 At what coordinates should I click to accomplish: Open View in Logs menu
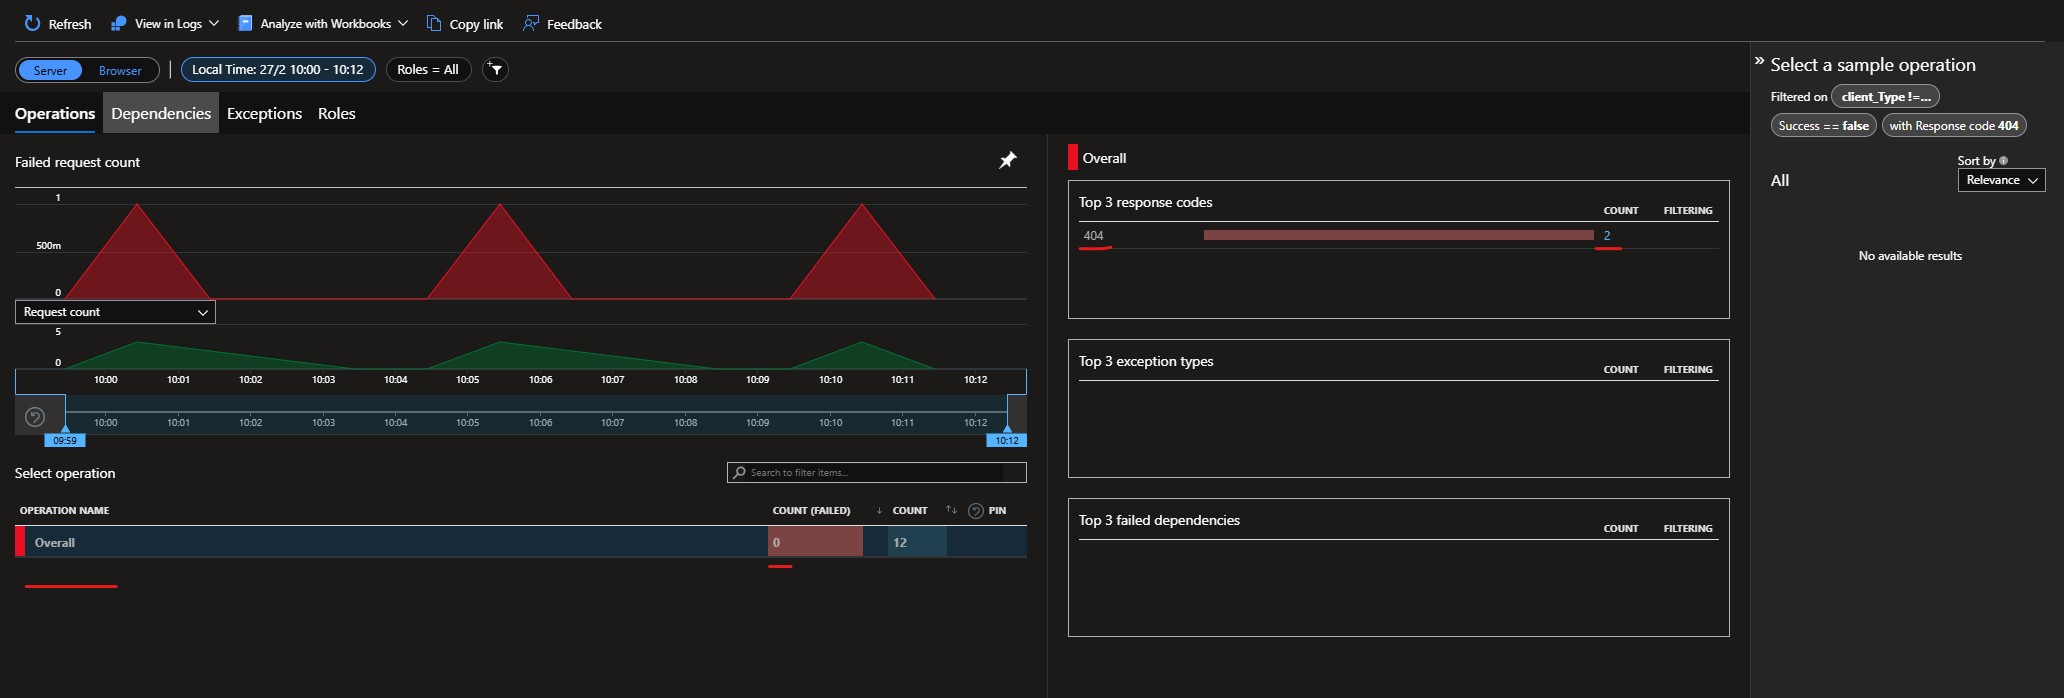[165, 23]
